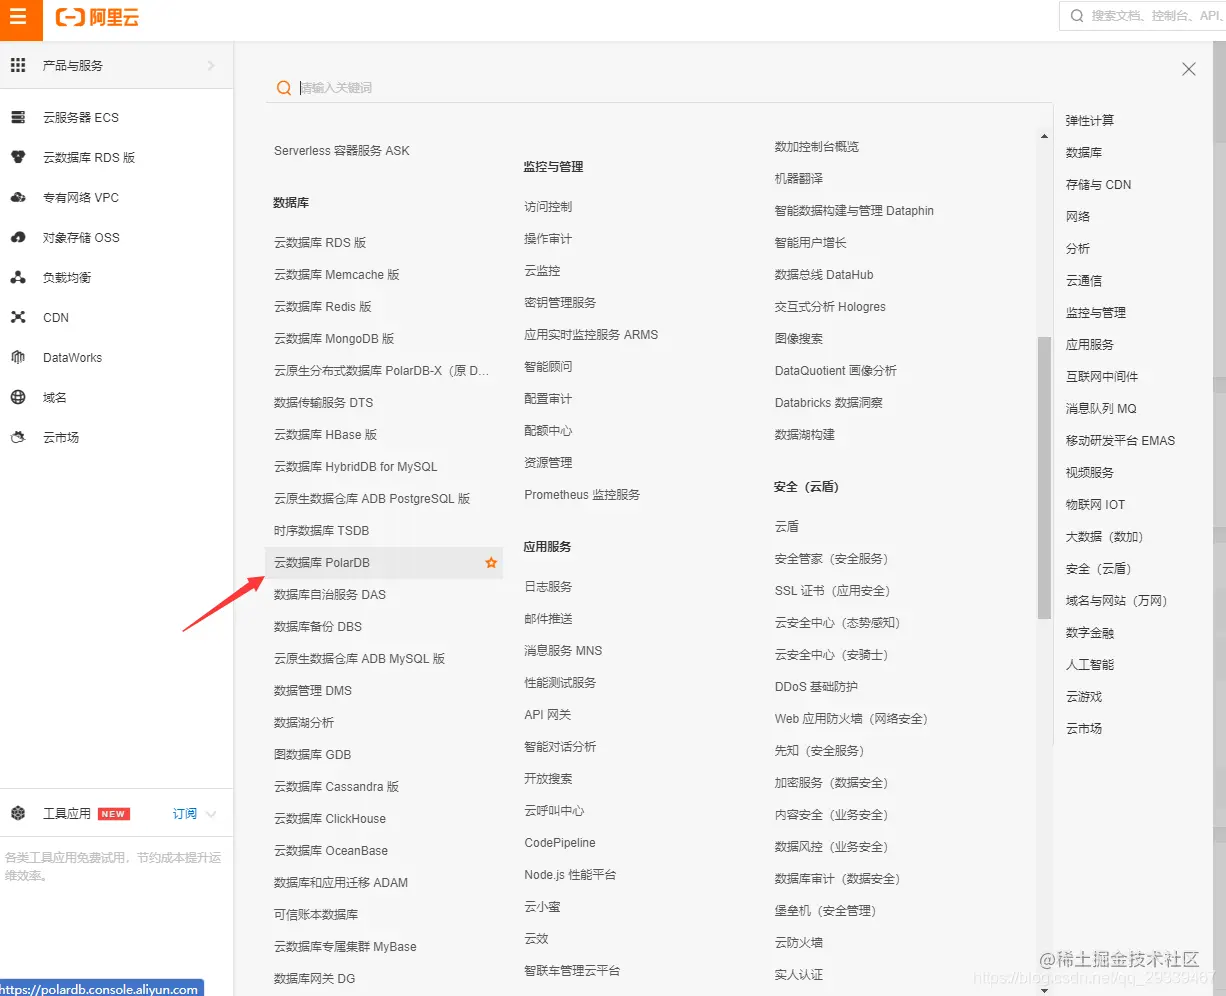The height and width of the screenshot is (996, 1226).
Task: Jump to 云通信 category
Action: coord(1084,281)
